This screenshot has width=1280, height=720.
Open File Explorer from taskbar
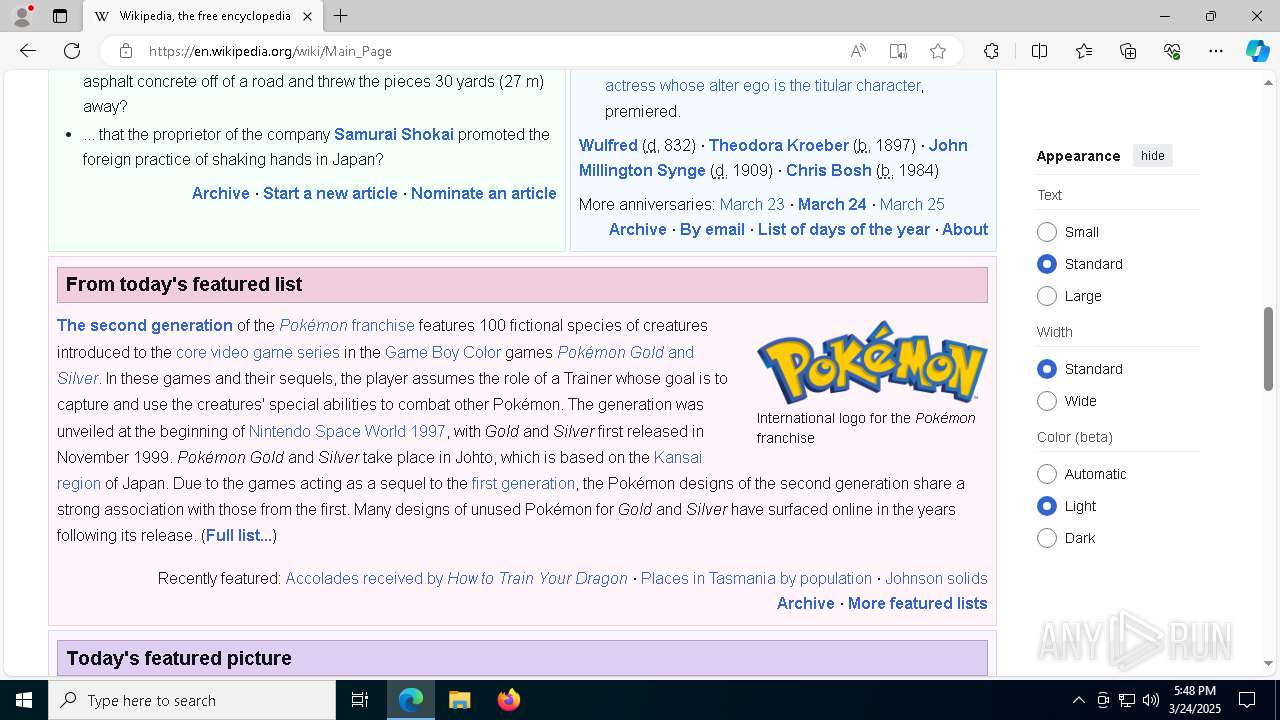[x=459, y=700]
